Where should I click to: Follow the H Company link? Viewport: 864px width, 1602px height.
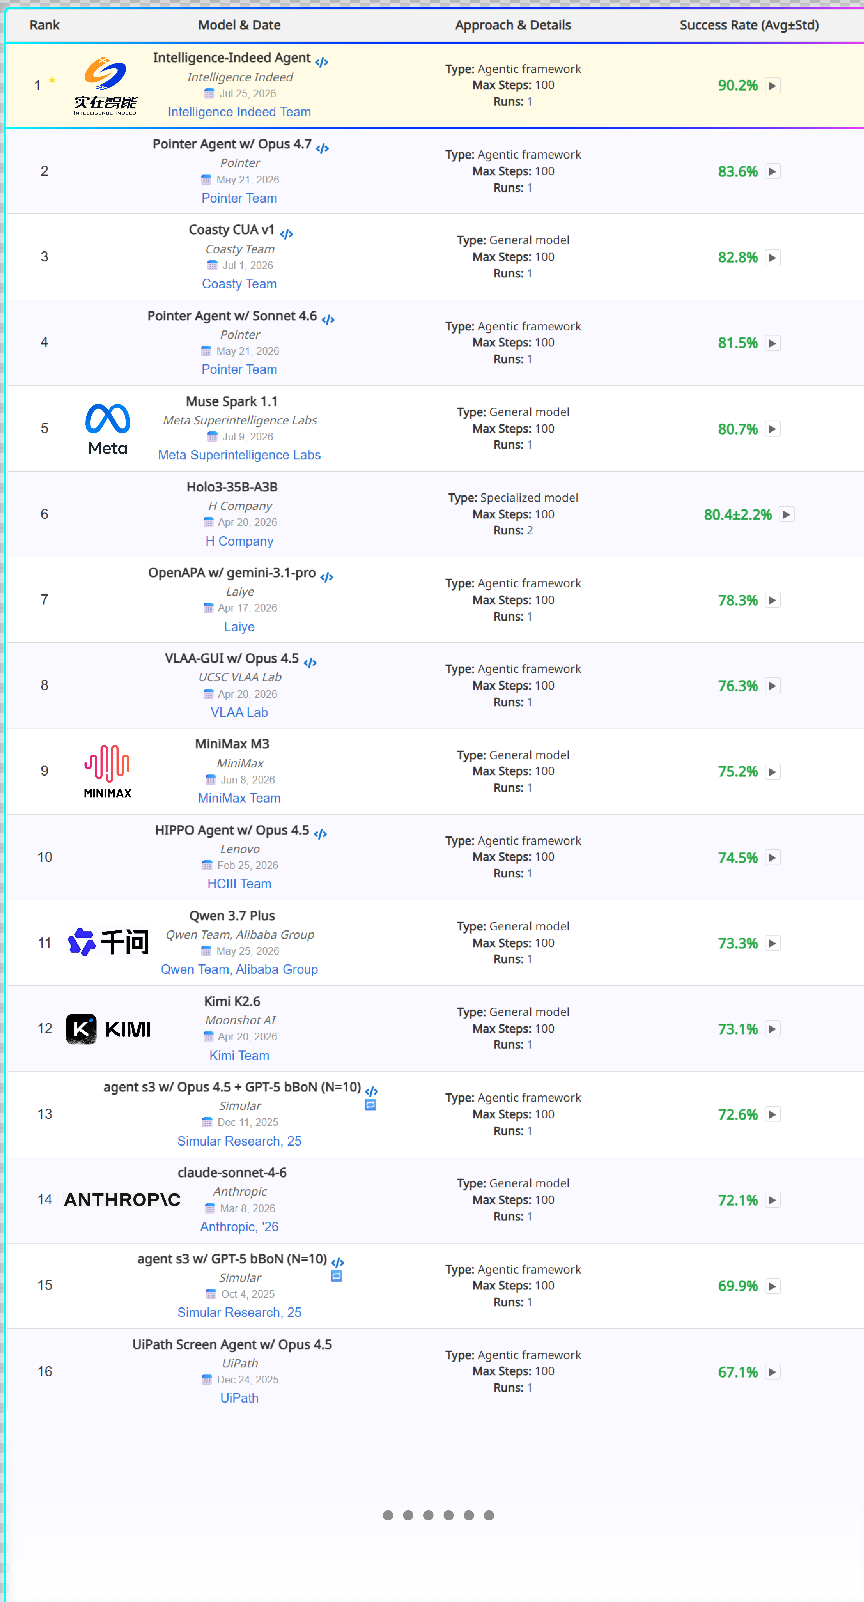click(239, 541)
